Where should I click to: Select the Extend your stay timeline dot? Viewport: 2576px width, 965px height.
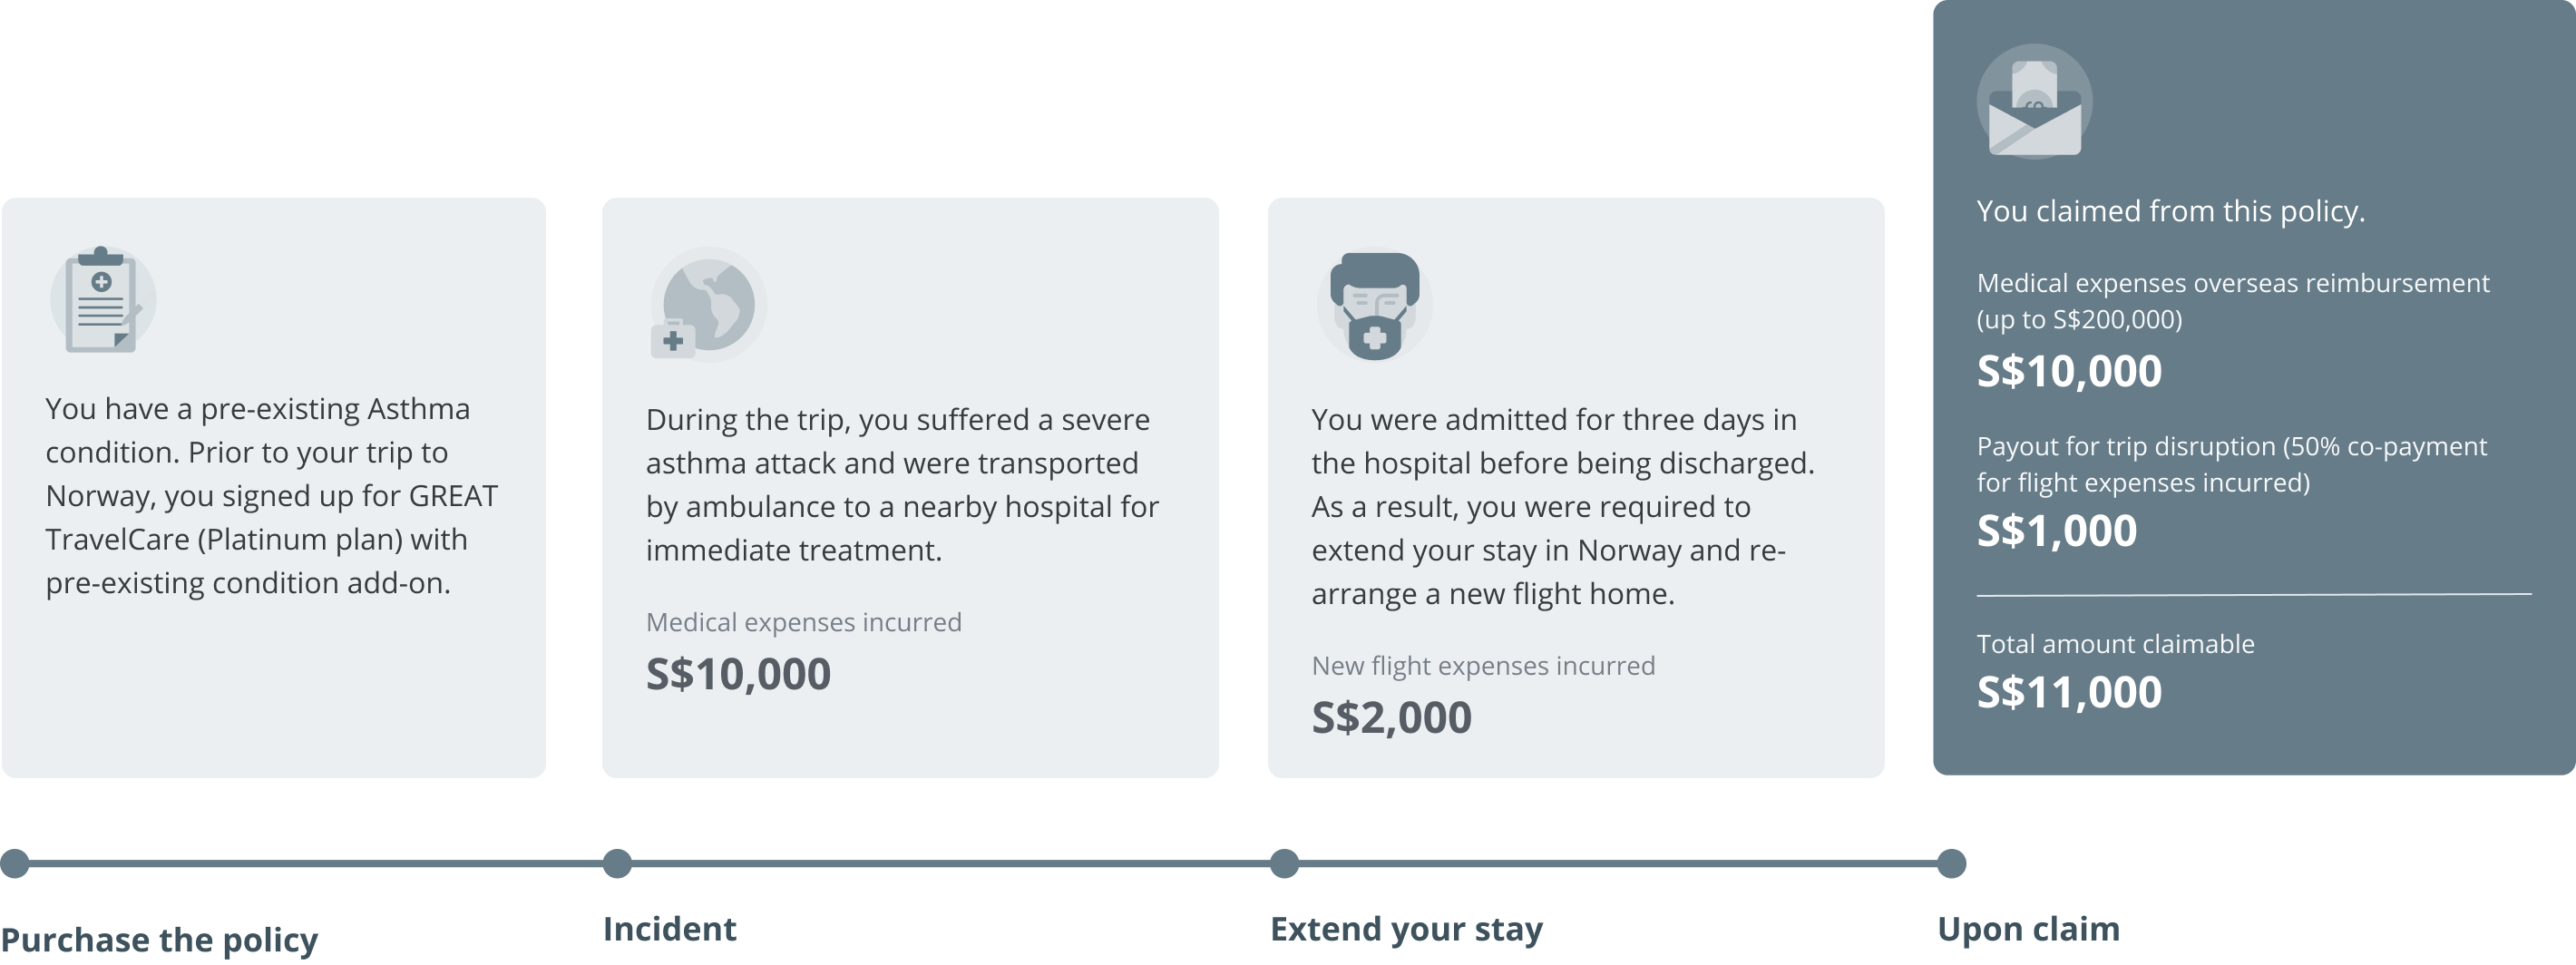pos(1284,863)
